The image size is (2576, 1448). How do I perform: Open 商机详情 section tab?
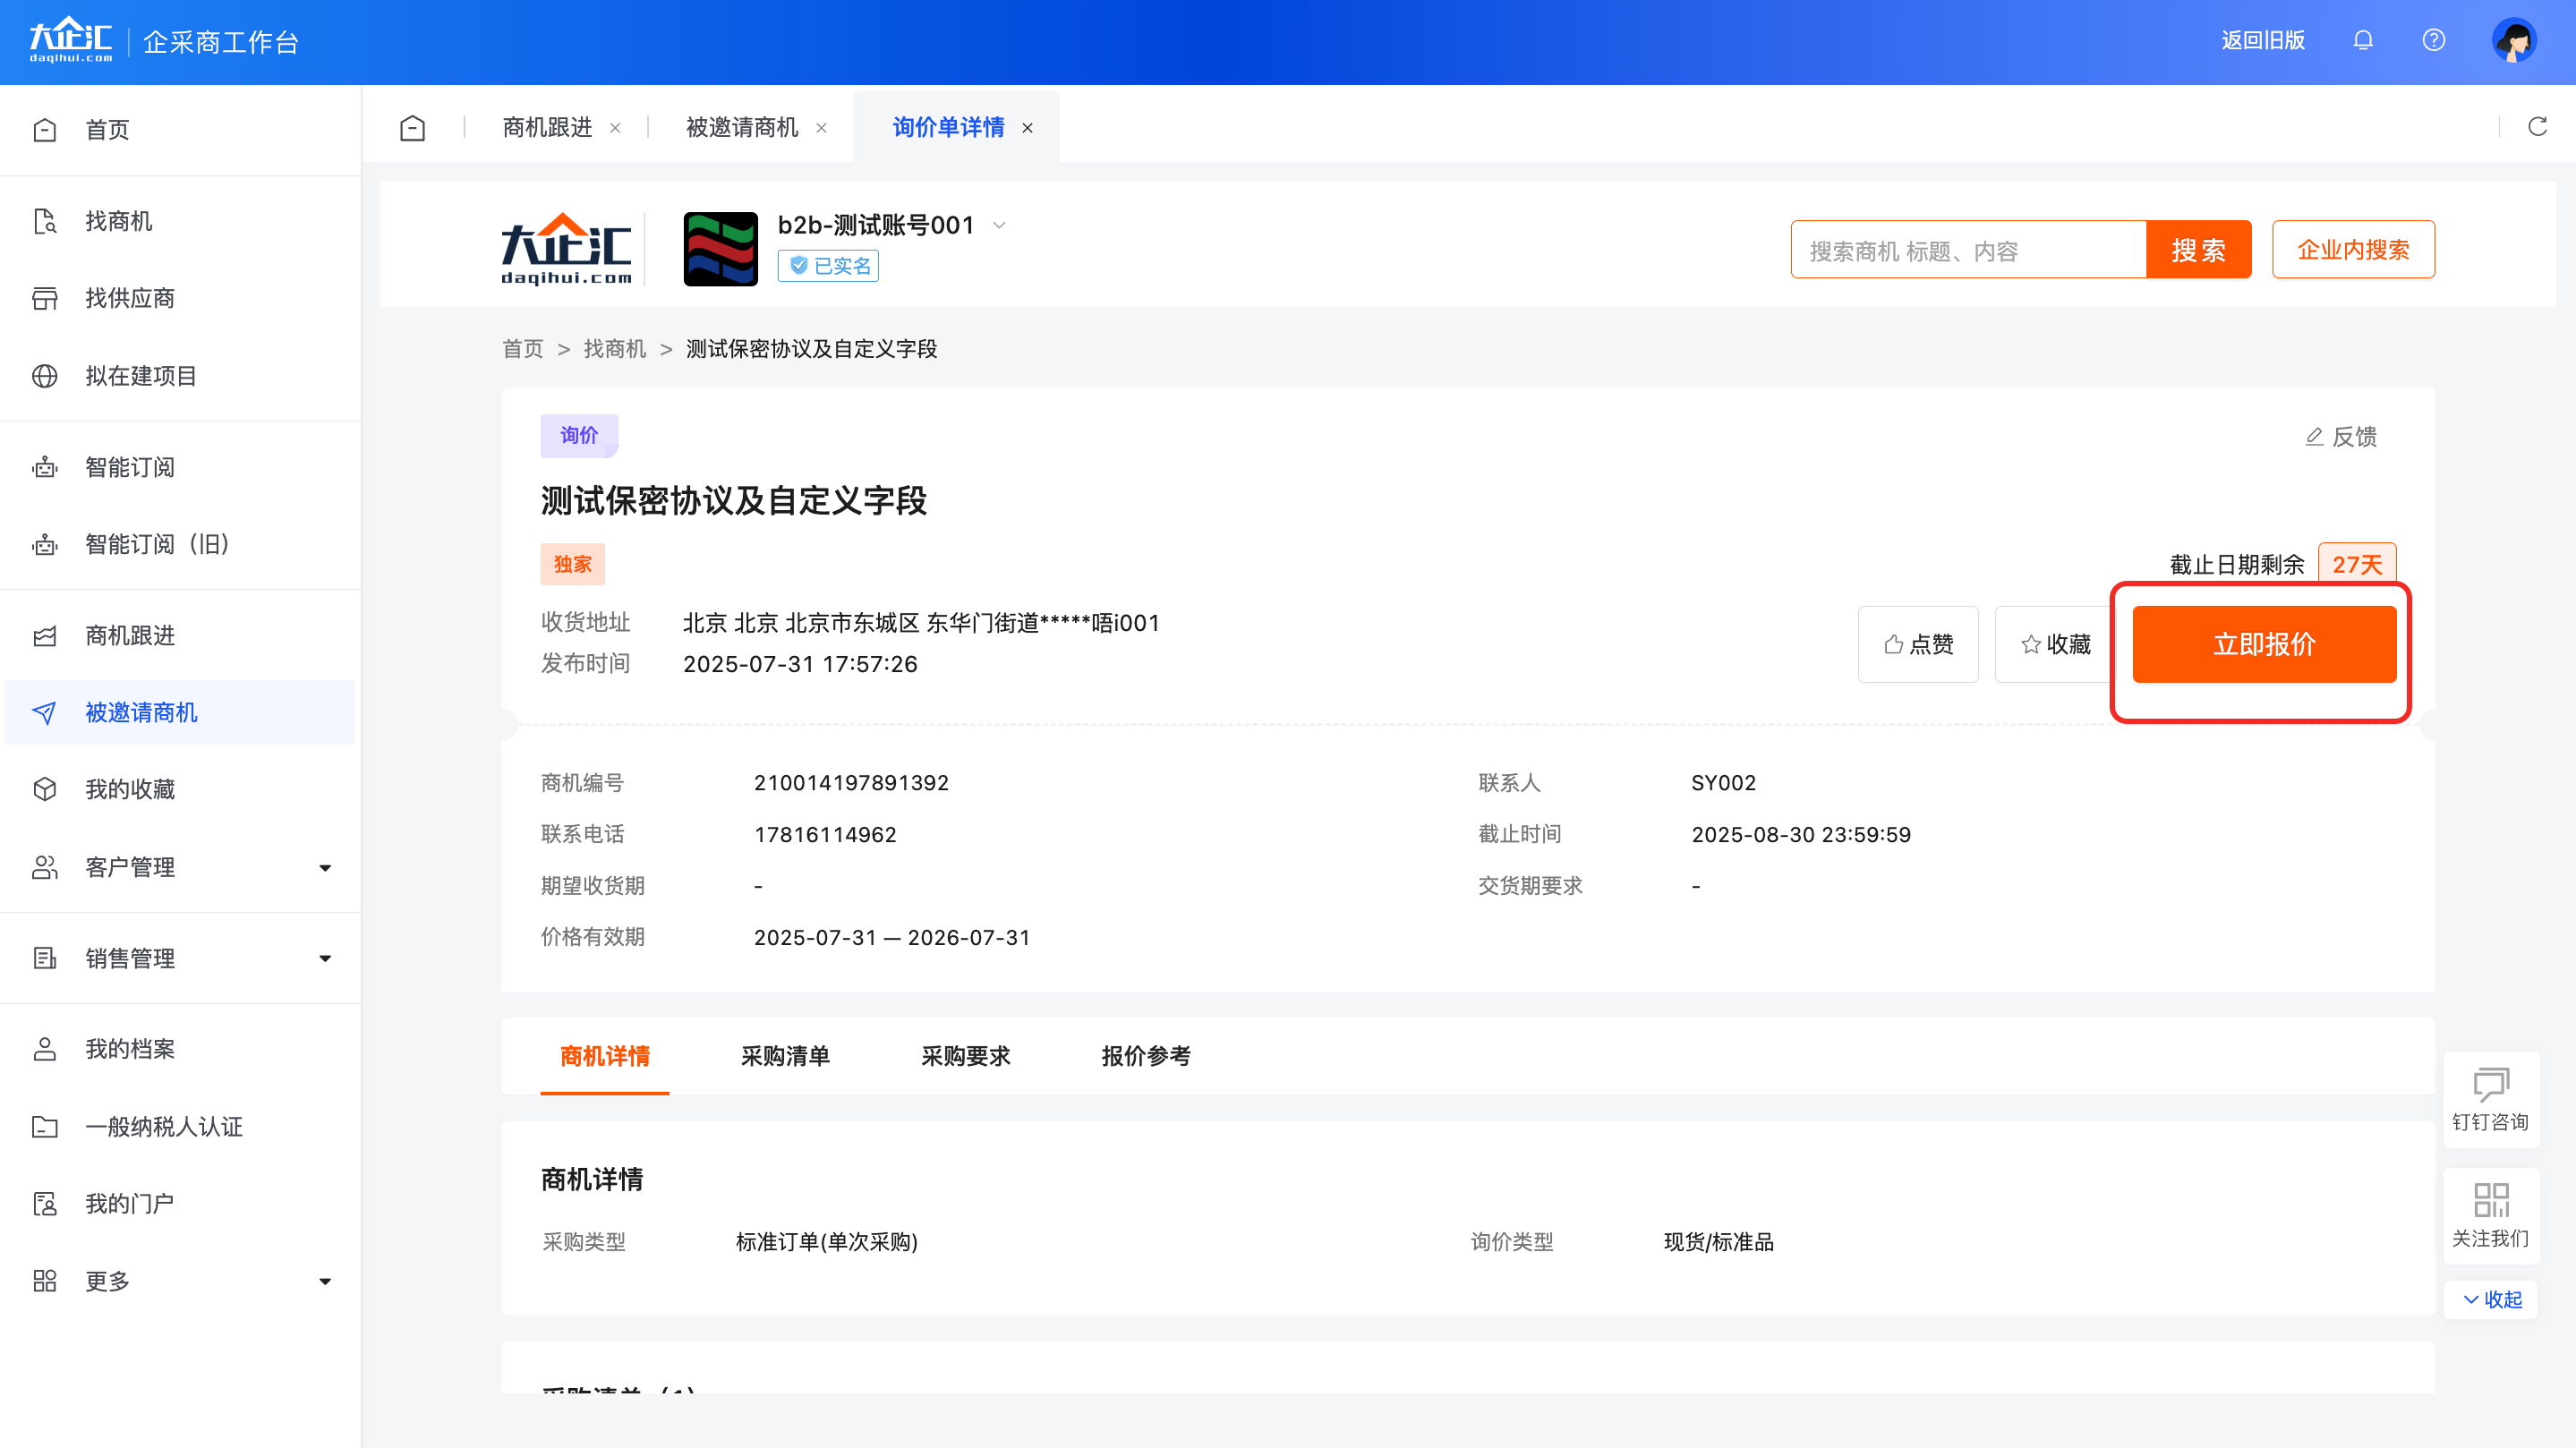click(605, 1056)
